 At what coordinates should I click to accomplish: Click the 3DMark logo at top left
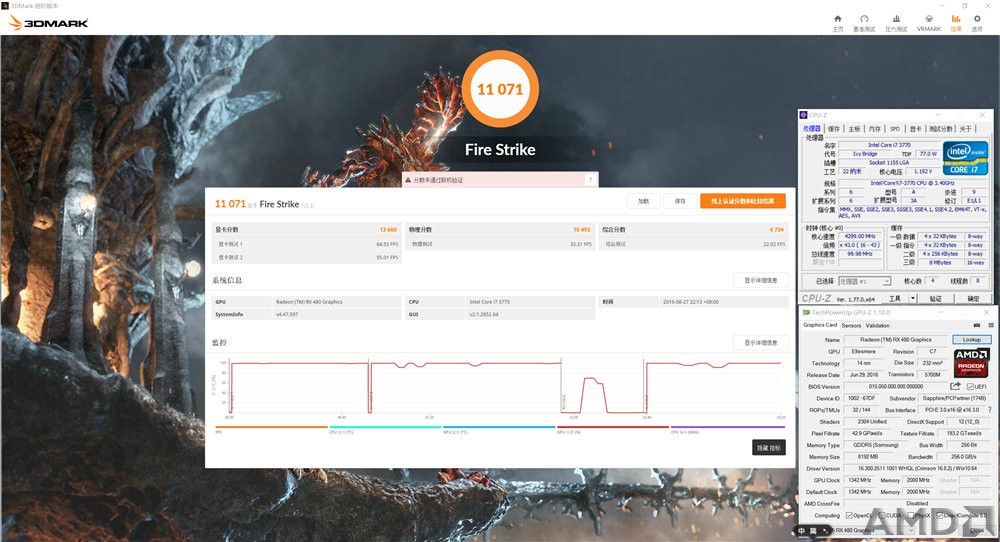(x=48, y=23)
